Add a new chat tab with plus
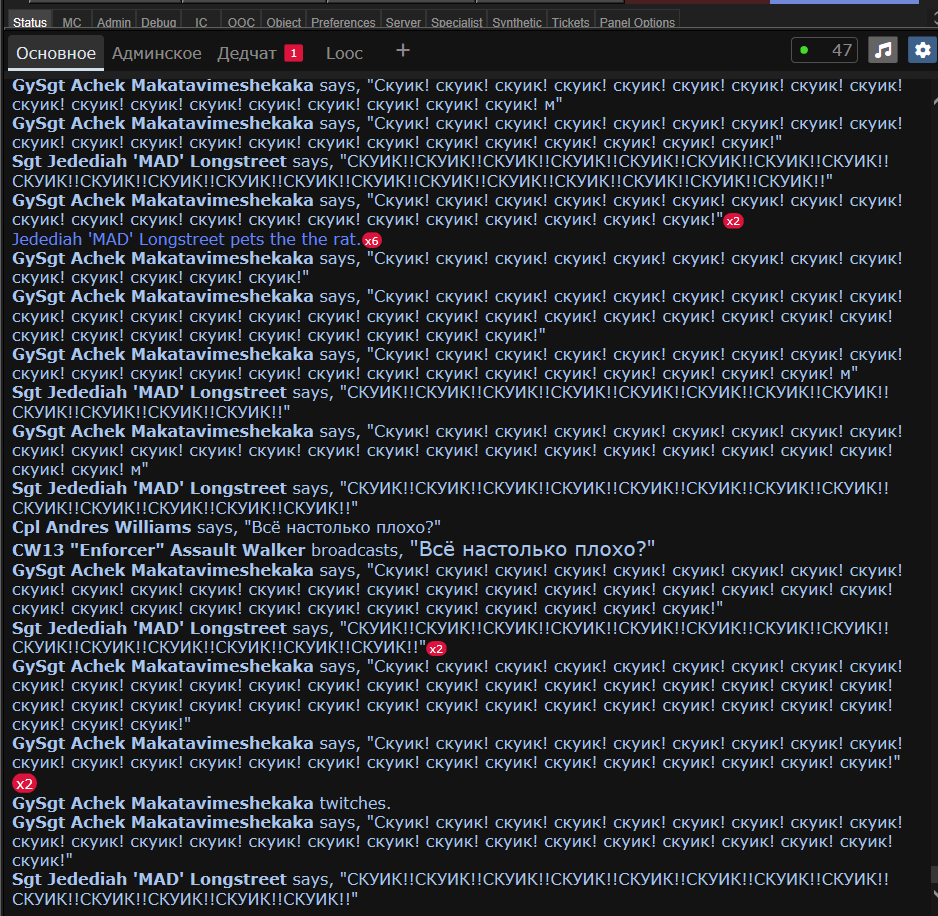This screenshot has height=916, width=938. pyautogui.click(x=403, y=51)
